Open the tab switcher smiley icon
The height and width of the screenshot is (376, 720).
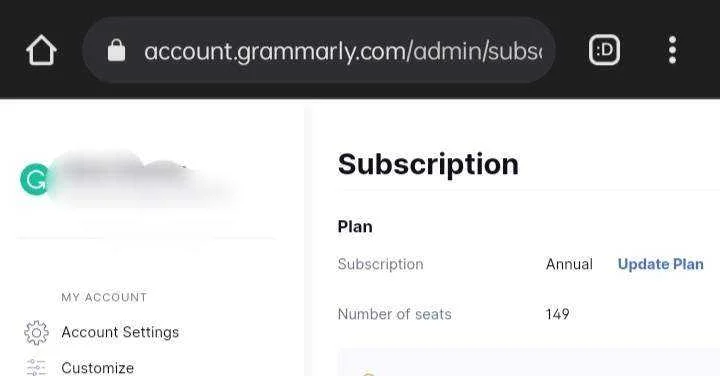pos(604,50)
